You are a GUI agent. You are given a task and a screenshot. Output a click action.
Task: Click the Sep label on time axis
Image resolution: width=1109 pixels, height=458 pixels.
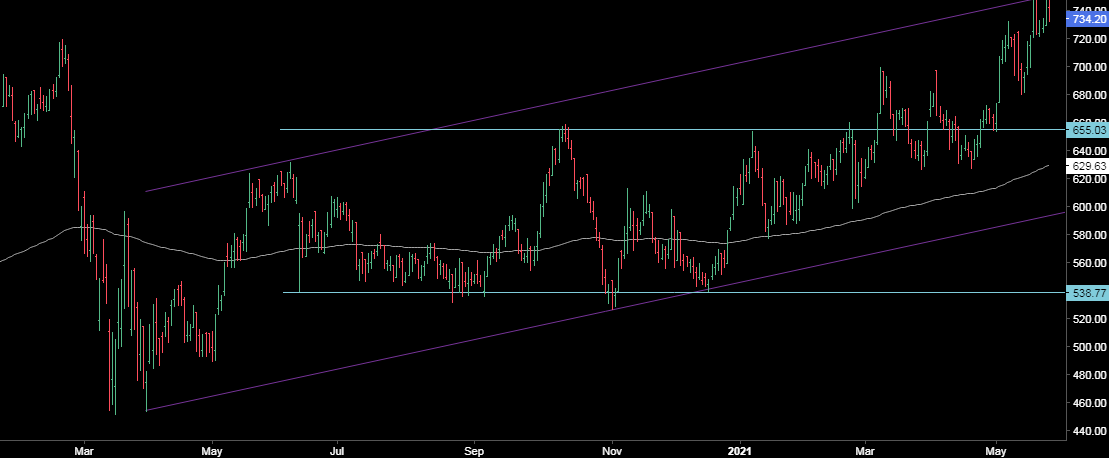475,450
